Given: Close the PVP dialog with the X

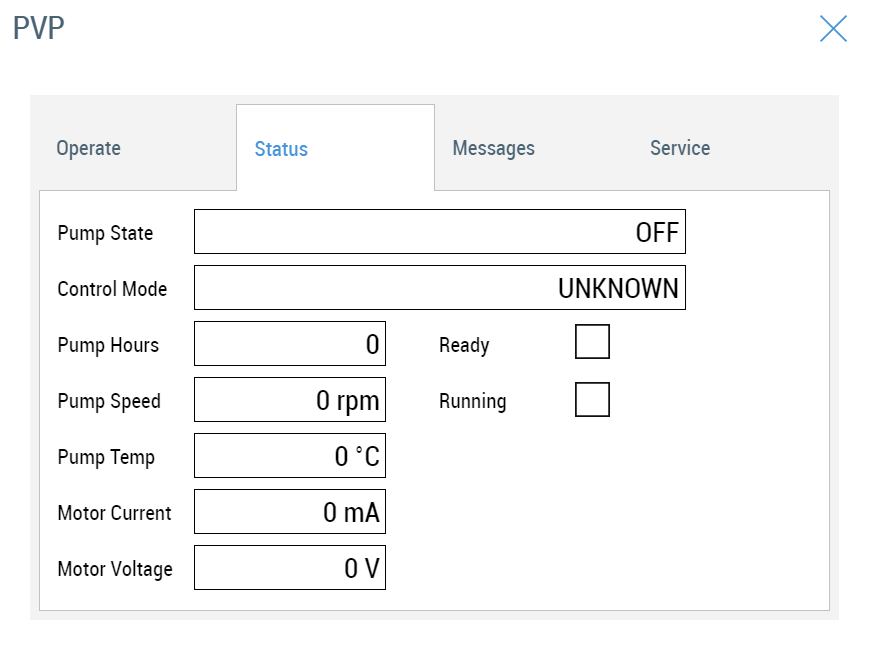Looking at the screenshot, I should point(832,29).
